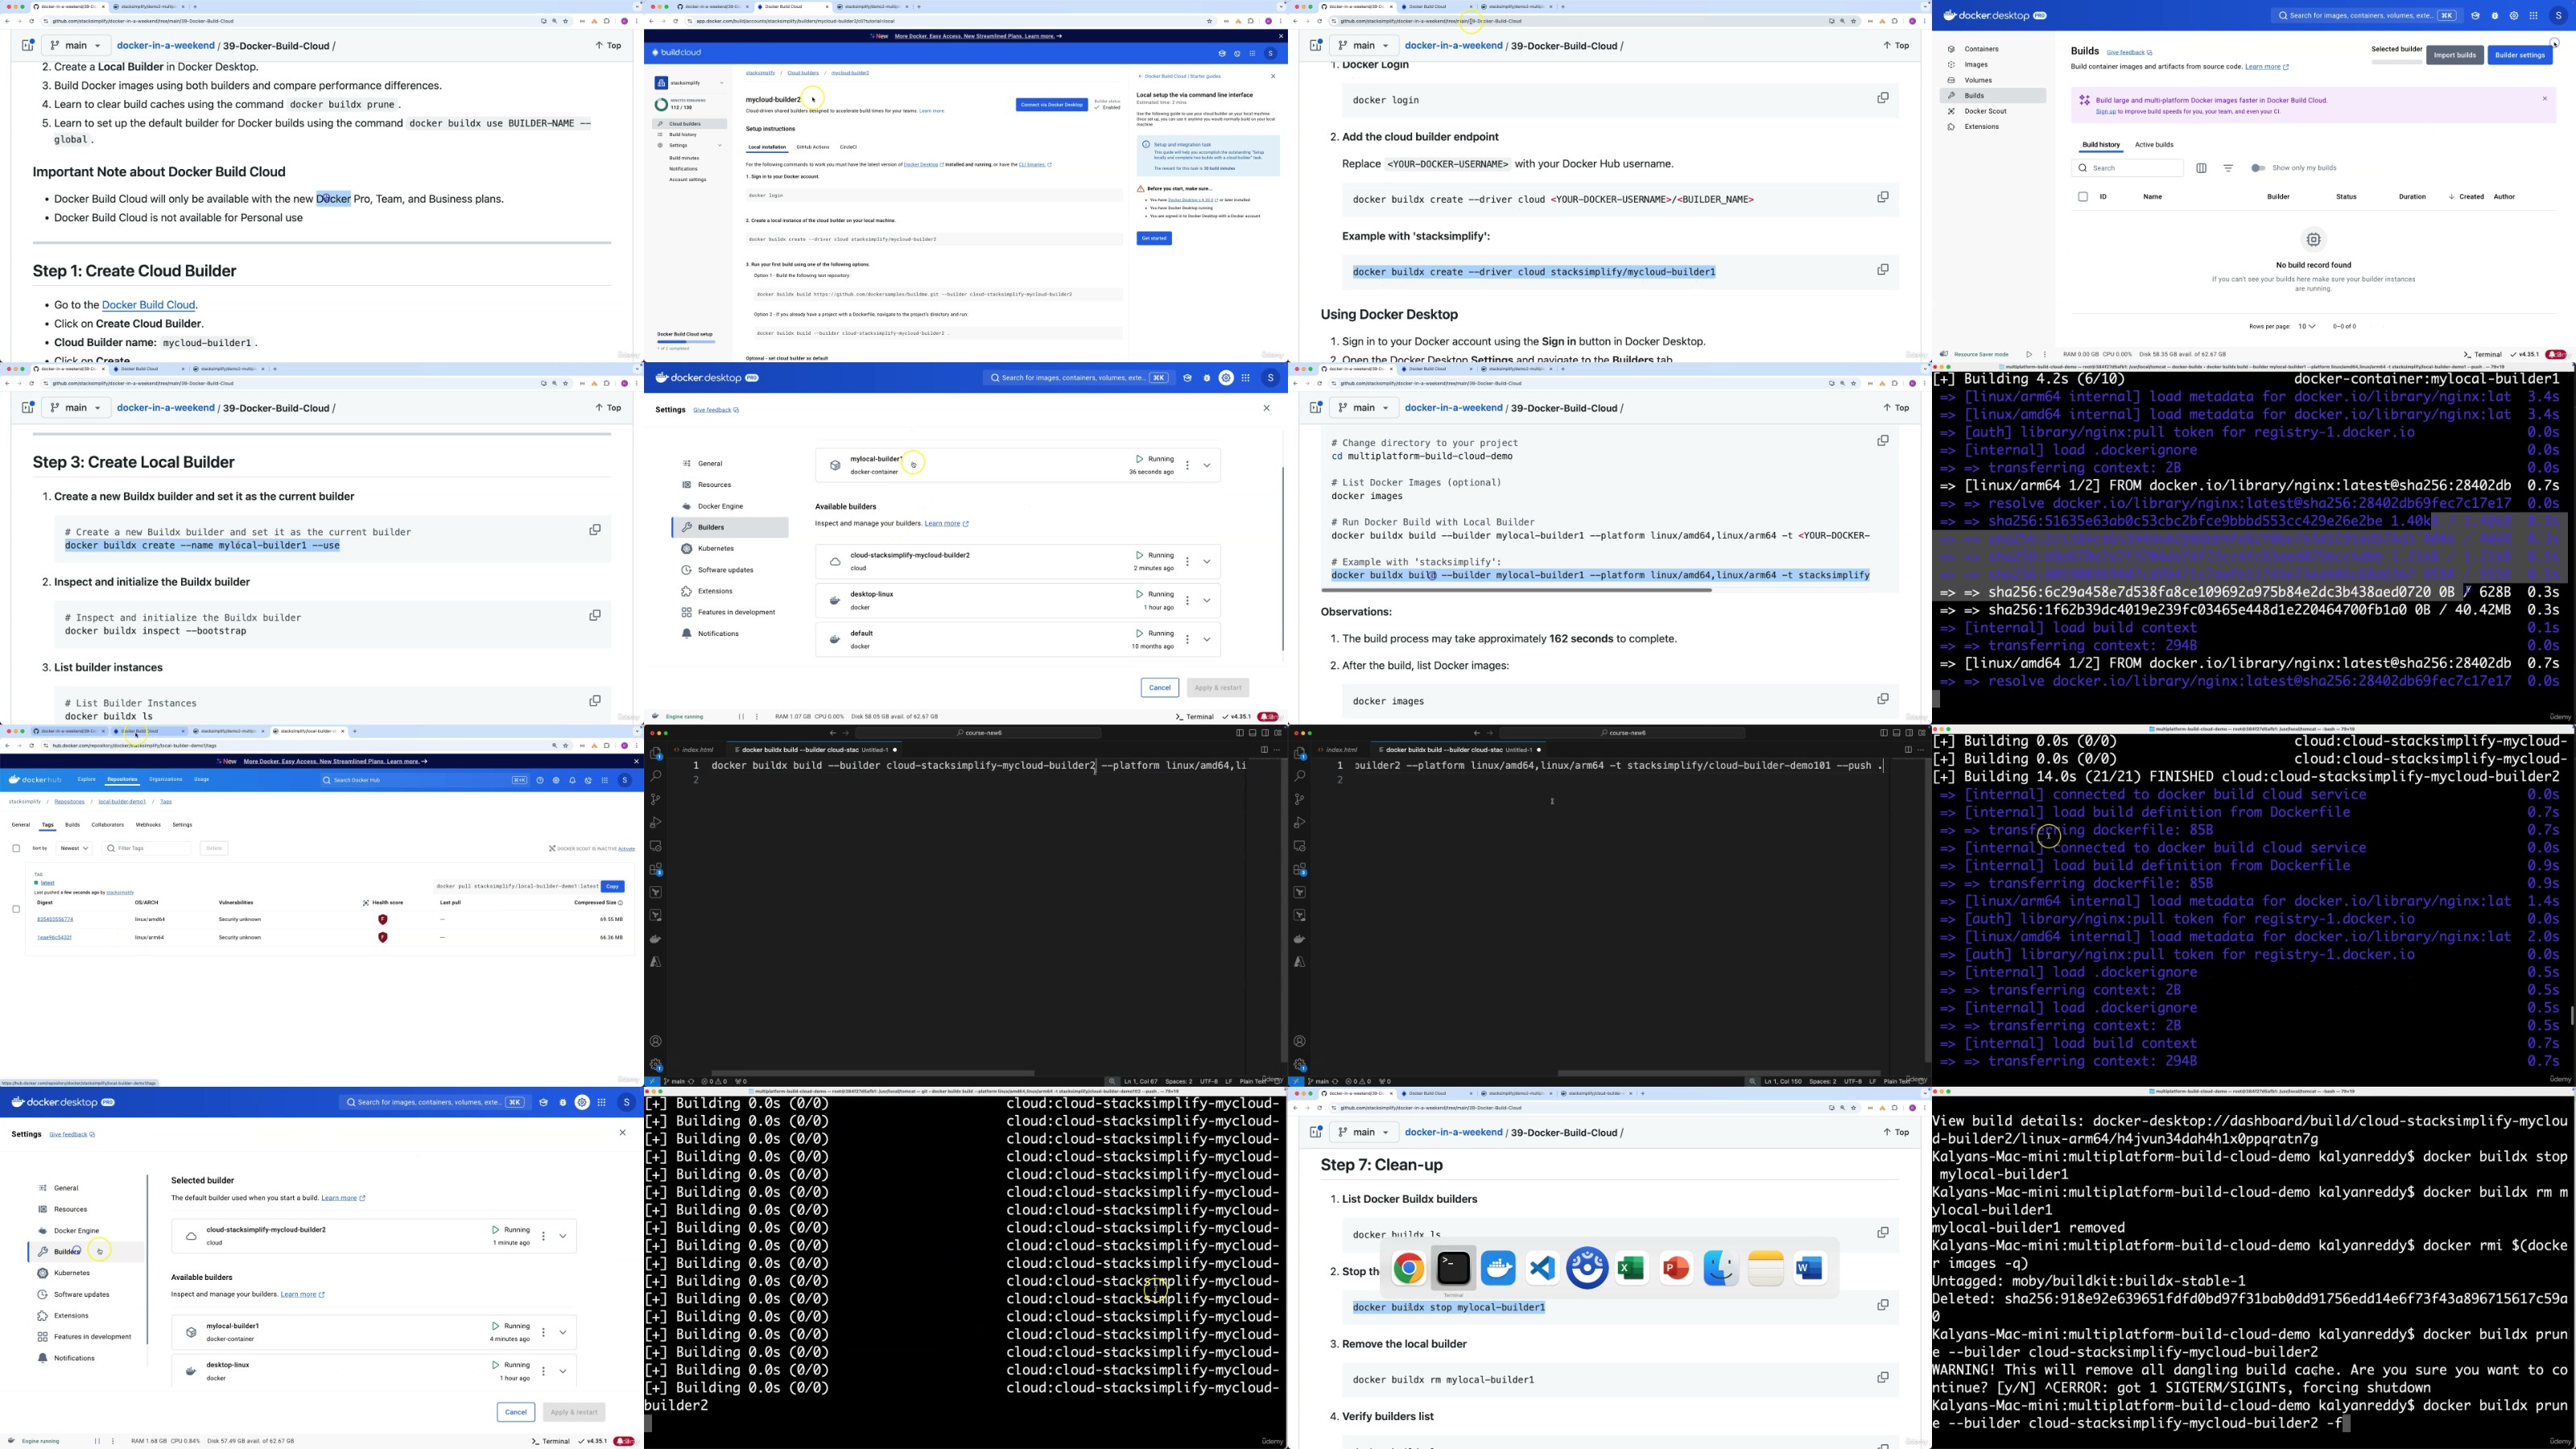Click Copy button for docker pull command
The width and height of the screenshot is (2576, 1449).
pos(612,886)
